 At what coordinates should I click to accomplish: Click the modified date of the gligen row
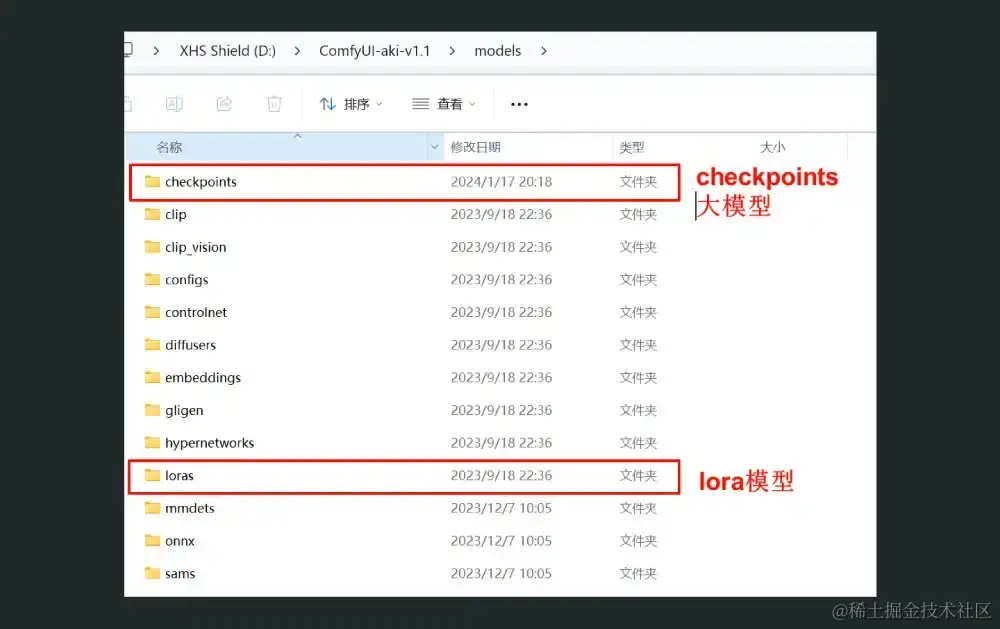coord(501,410)
